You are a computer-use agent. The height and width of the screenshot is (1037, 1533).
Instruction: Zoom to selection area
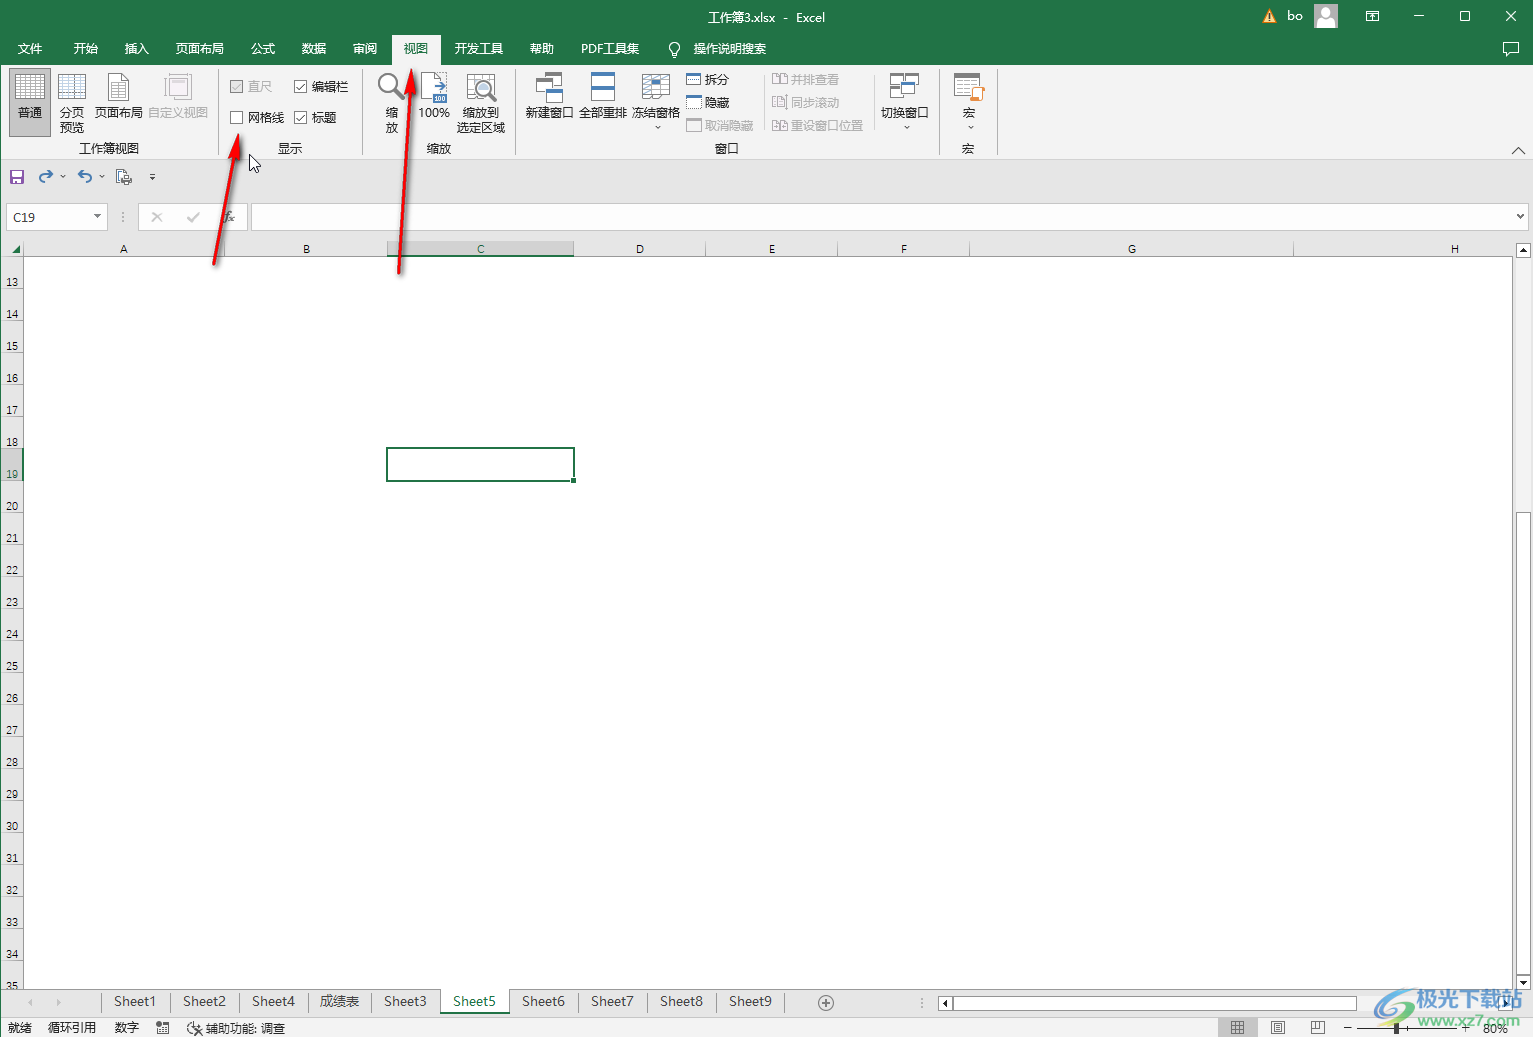coord(481,102)
